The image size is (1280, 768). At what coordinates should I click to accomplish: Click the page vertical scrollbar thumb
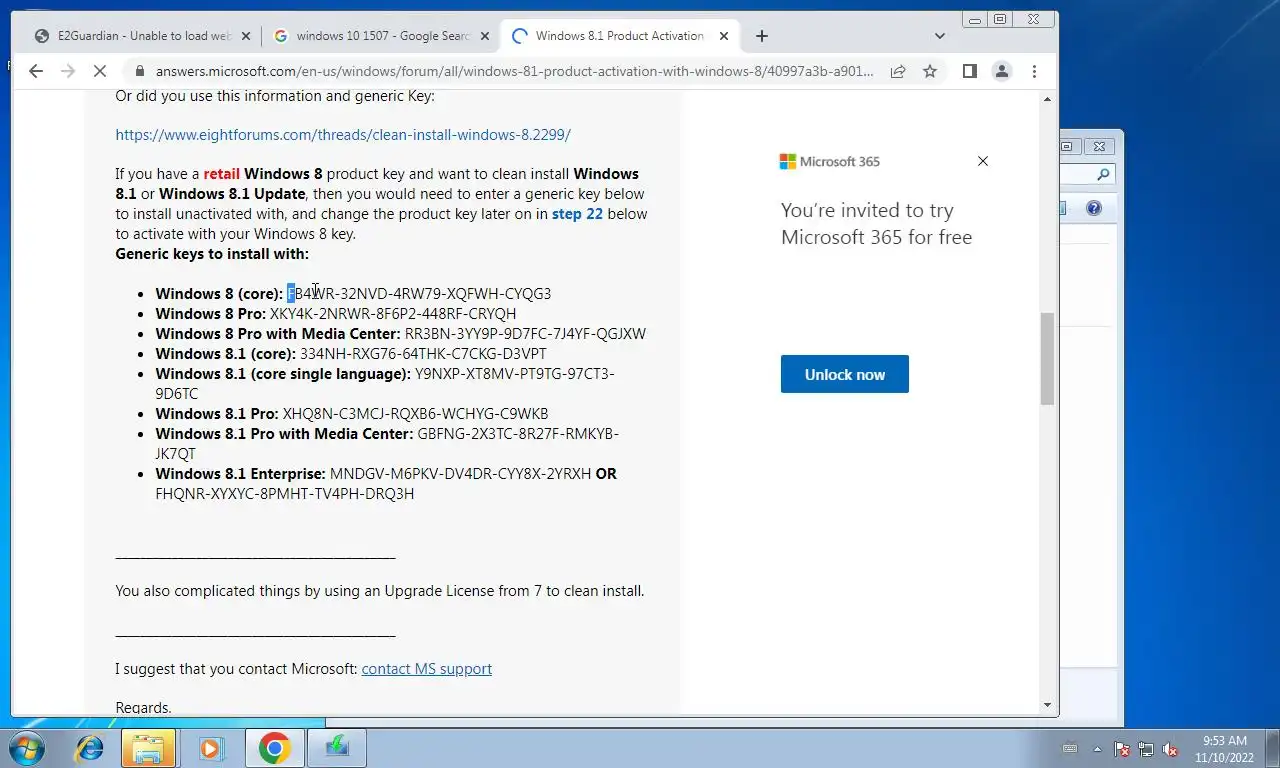pos(1048,359)
